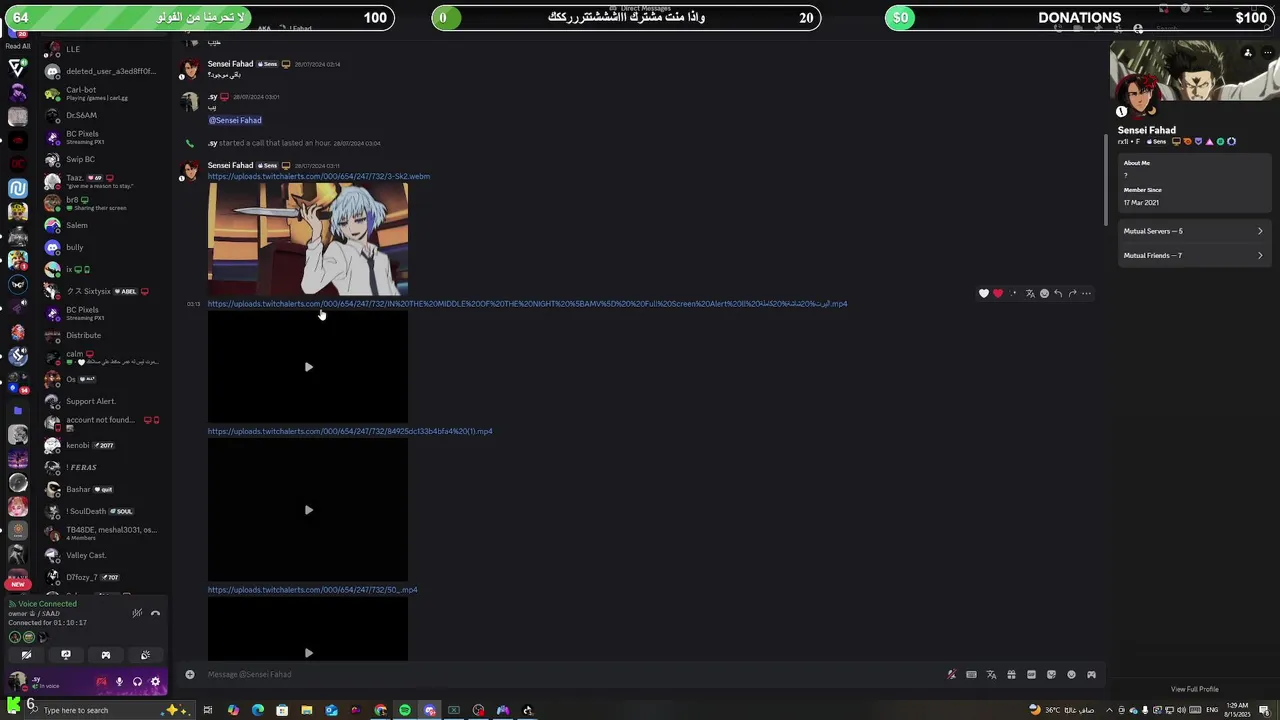Screen dimensions: 1280x720
Task: Click translate icon in message bar
Action: (x=991, y=674)
